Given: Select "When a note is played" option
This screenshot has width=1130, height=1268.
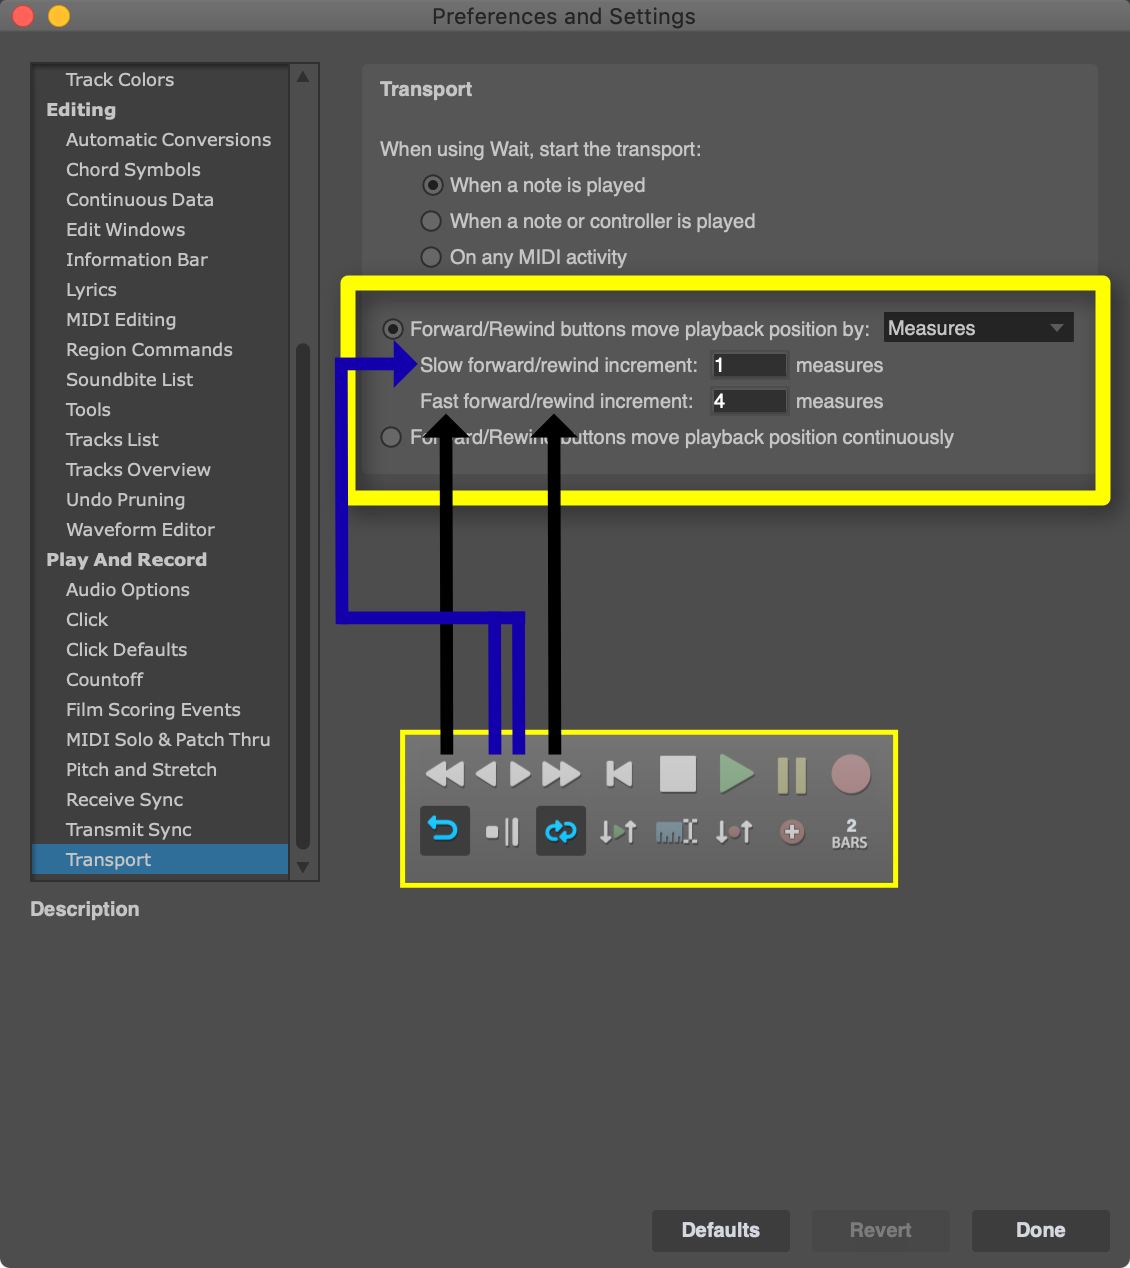Looking at the screenshot, I should tap(432, 185).
